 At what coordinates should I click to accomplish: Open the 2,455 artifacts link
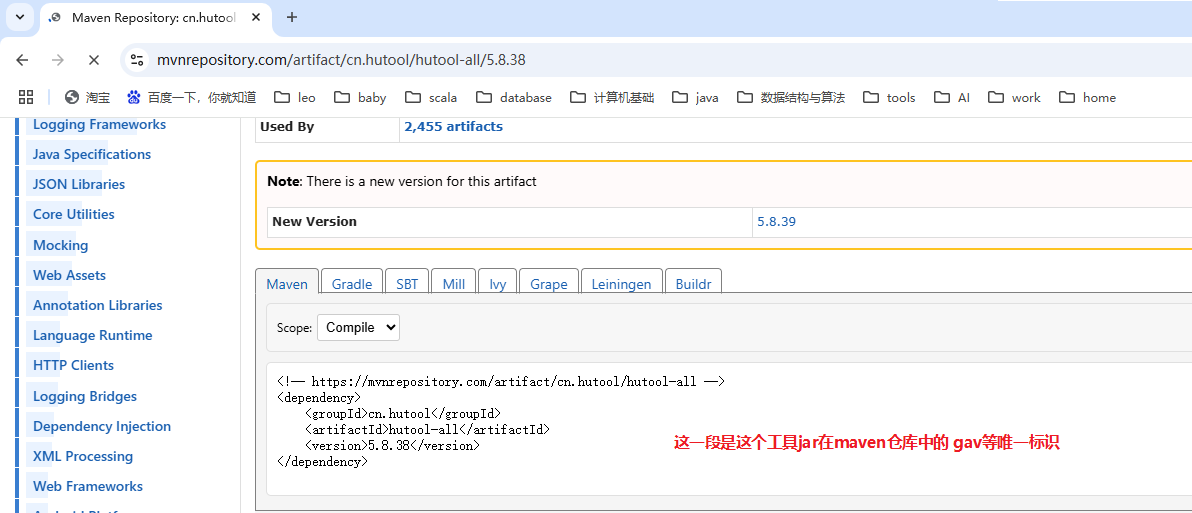(x=454, y=127)
